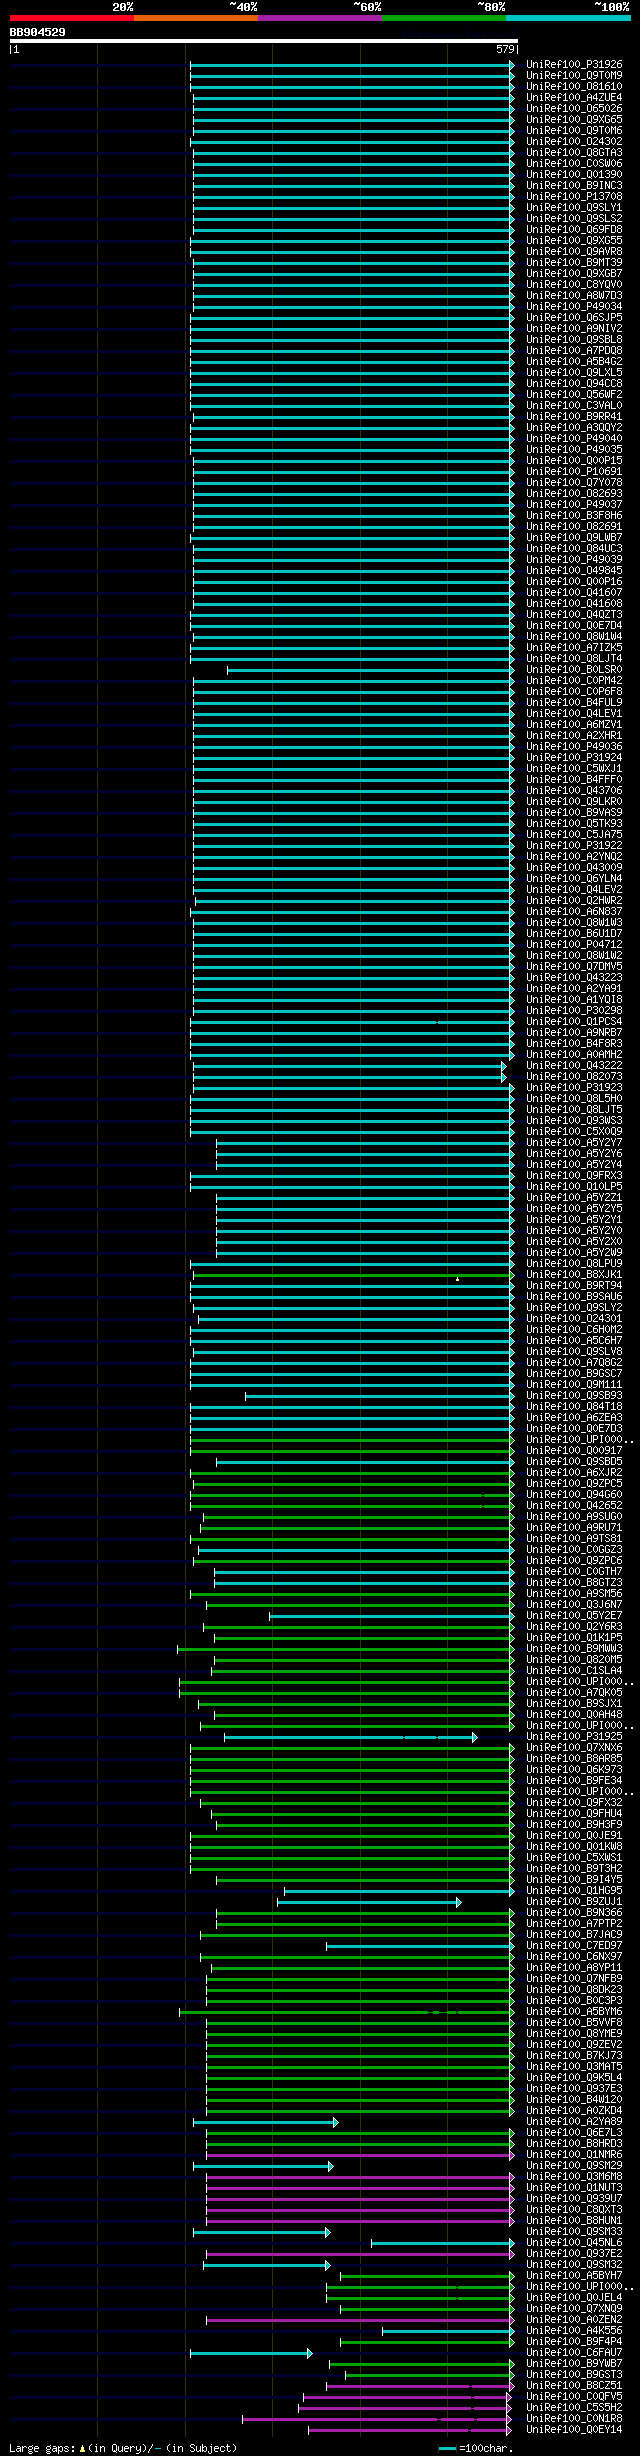The image size is (640, 2456).
Task: Select the label UniRef100_Q9FRX3
Action: point(574,1175)
